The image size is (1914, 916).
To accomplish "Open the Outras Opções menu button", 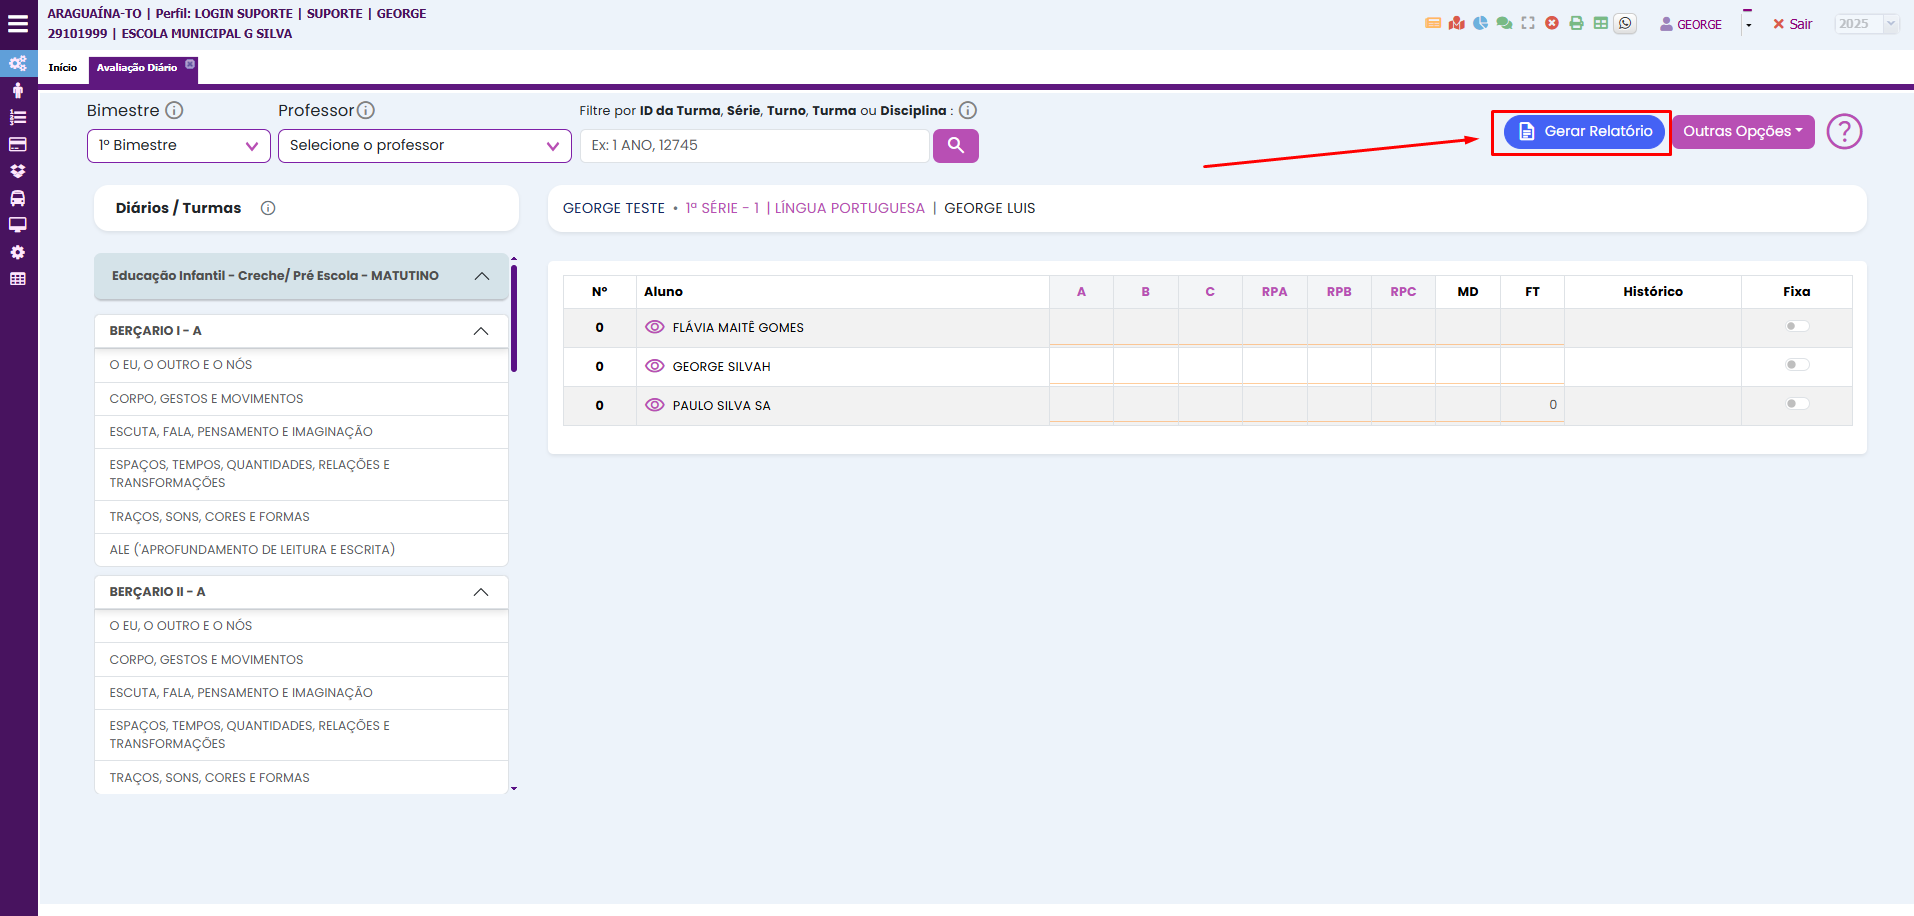I will click(x=1742, y=132).
